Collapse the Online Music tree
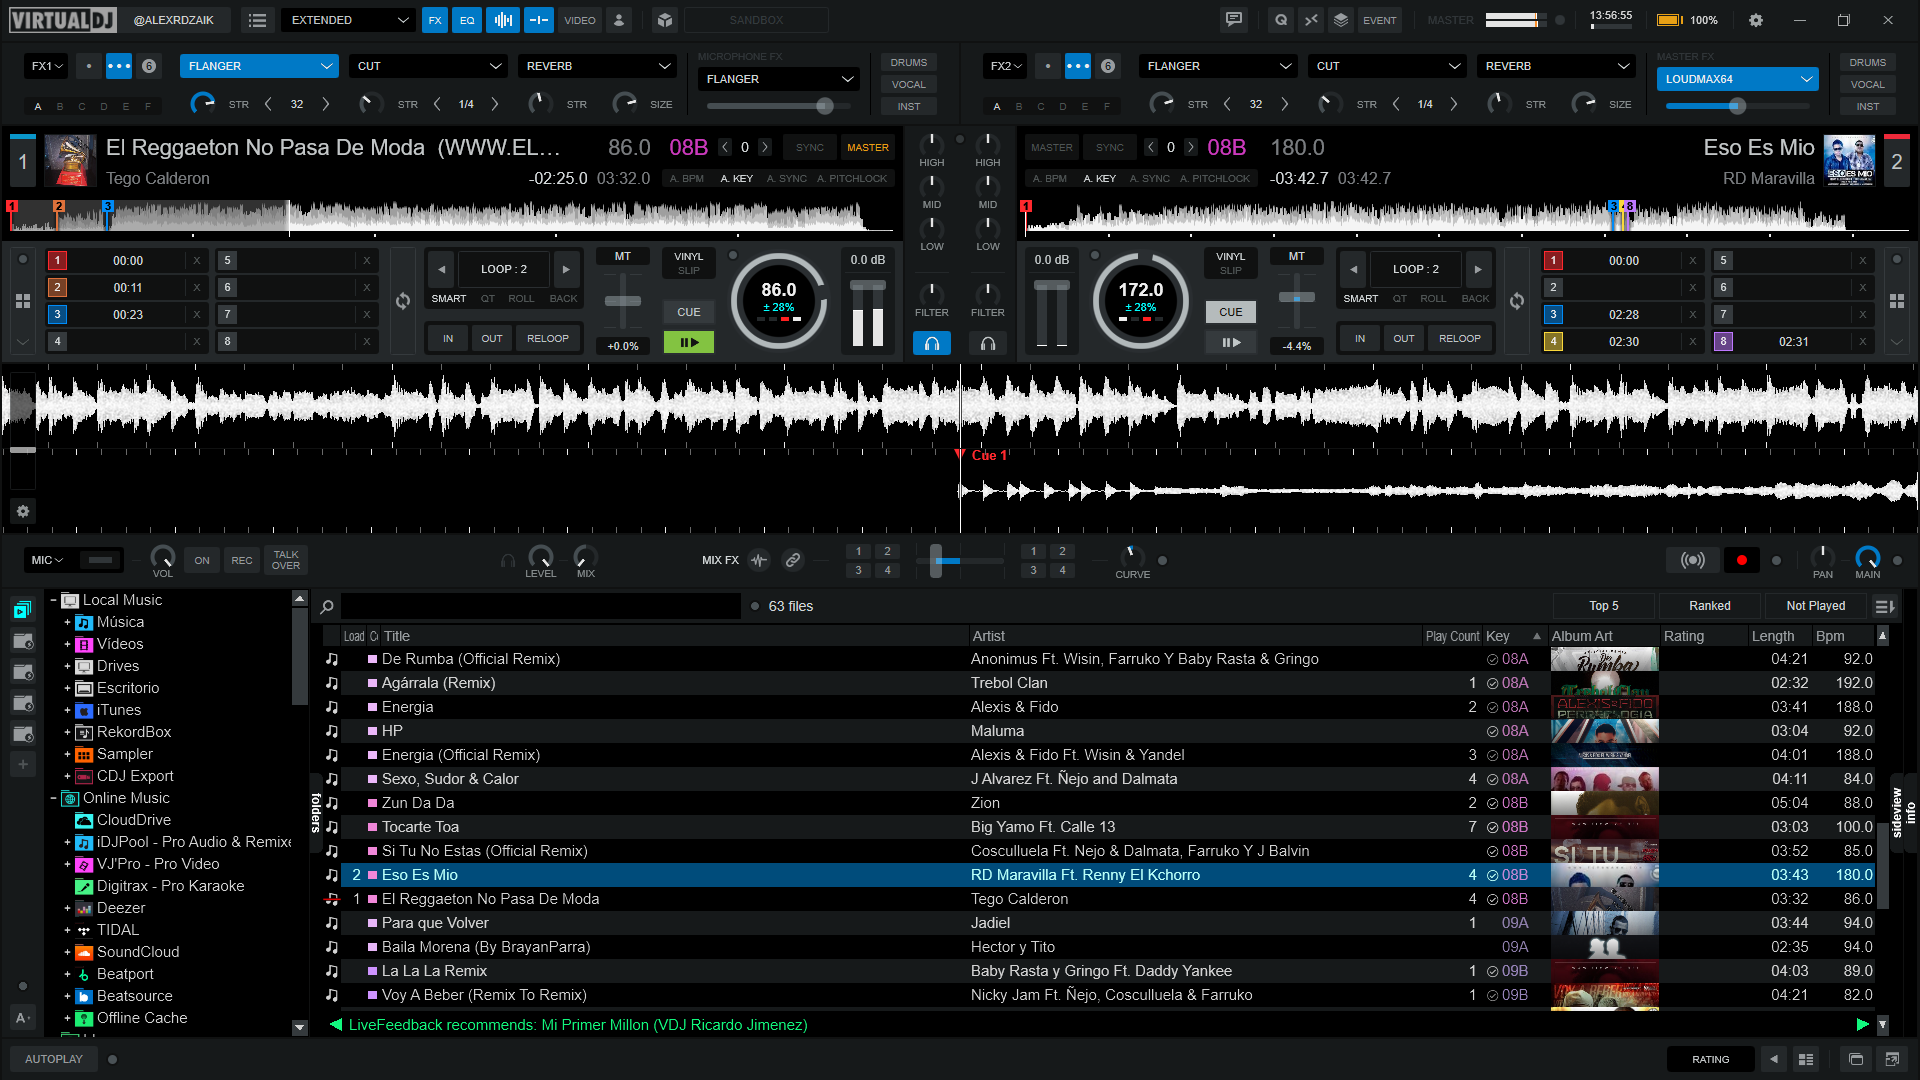Image resolution: width=1920 pixels, height=1080 pixels. (x=53, y=798)
